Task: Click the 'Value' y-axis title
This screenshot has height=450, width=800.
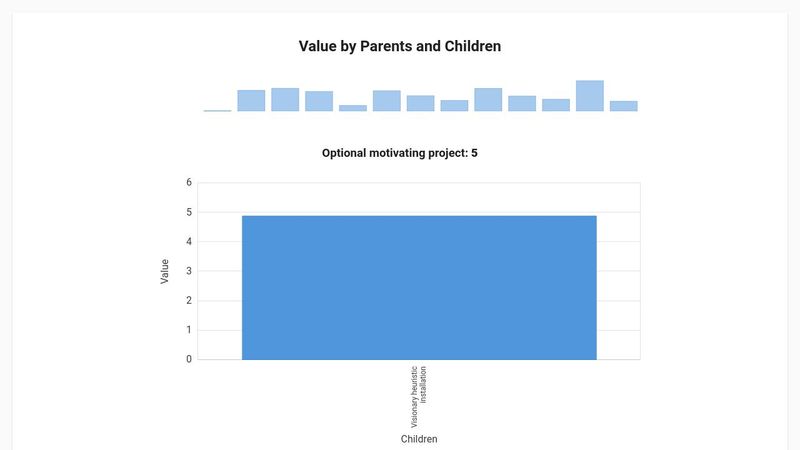Action: [x=165, y=271]
